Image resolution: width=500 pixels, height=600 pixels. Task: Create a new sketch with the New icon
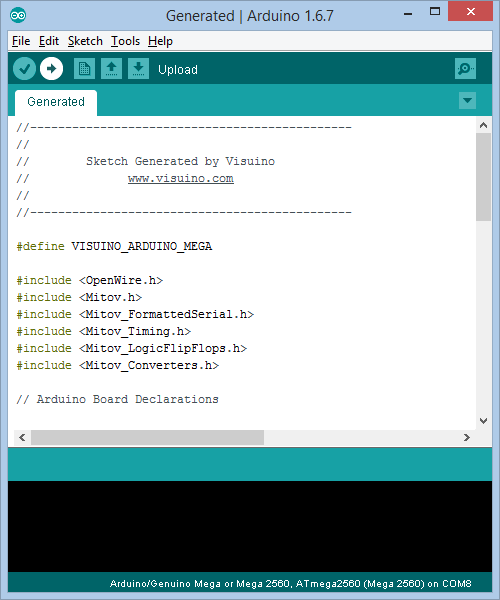coord(85,69)
